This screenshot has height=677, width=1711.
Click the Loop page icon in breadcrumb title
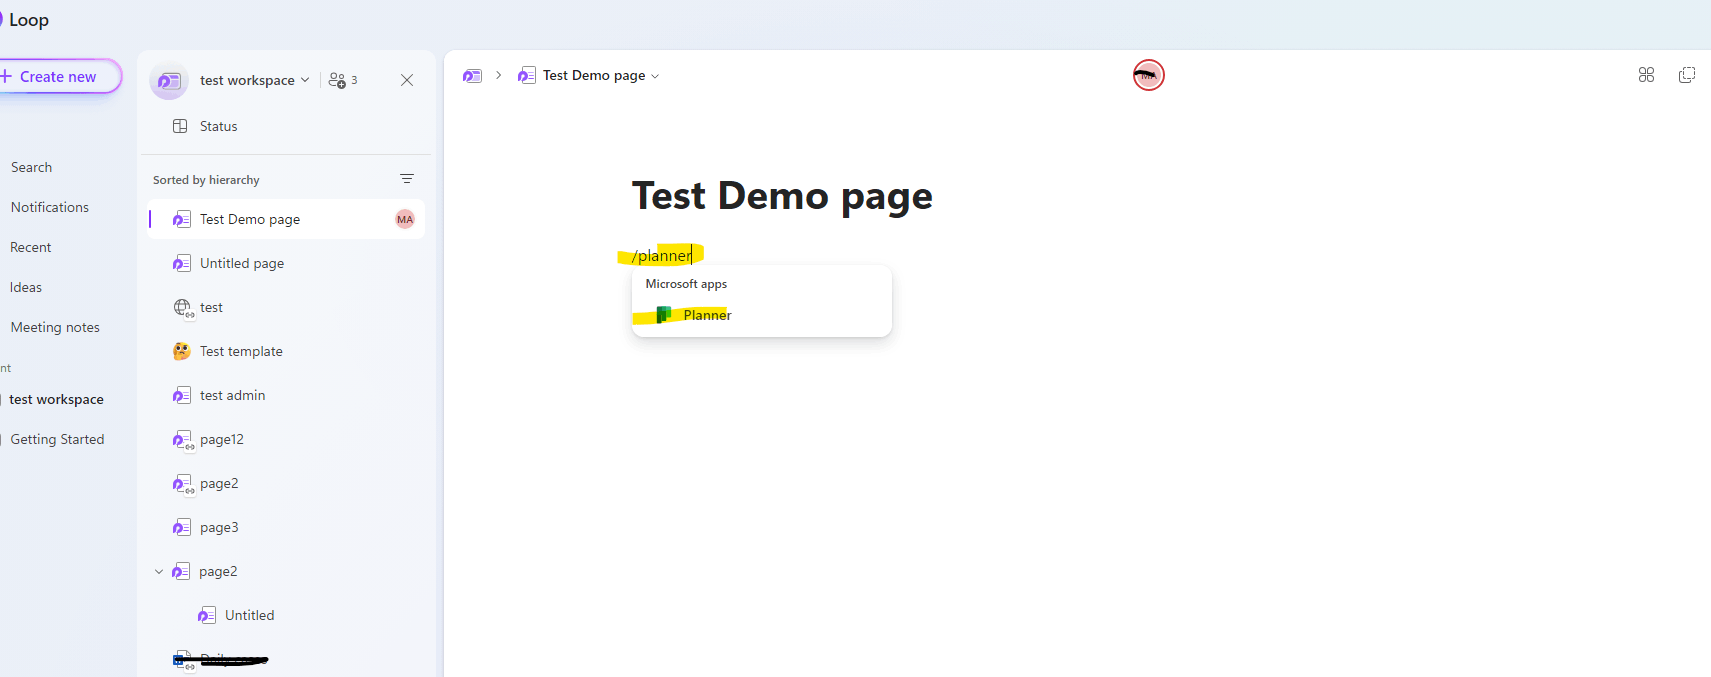tap(526, 76)
